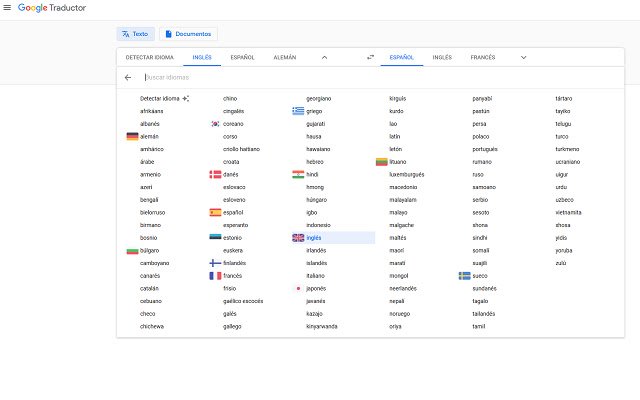Screen dimensions: 640x400
Task: Select the ESPAÑOL target language tab
Action: [x=402, y=57]
